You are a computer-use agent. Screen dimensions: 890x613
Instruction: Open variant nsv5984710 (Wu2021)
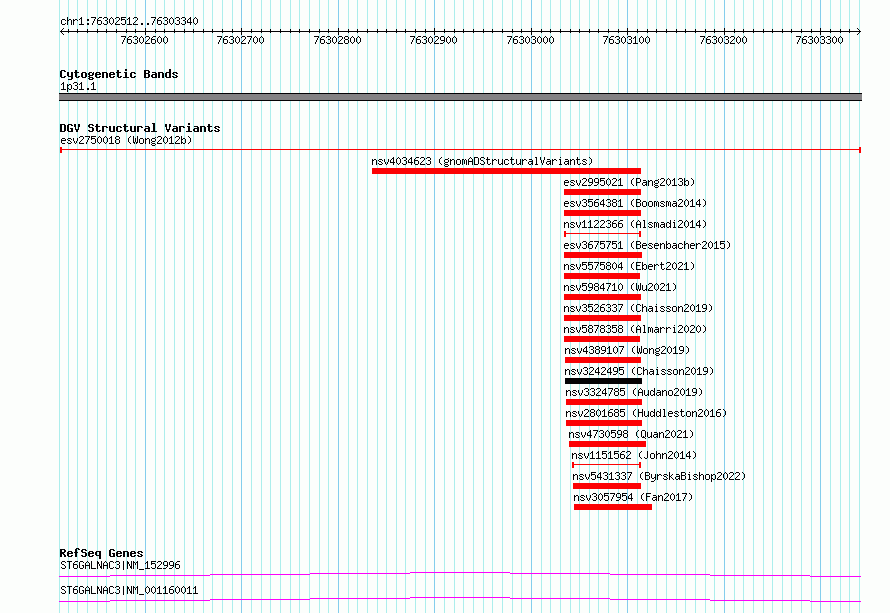coord(620,287)
